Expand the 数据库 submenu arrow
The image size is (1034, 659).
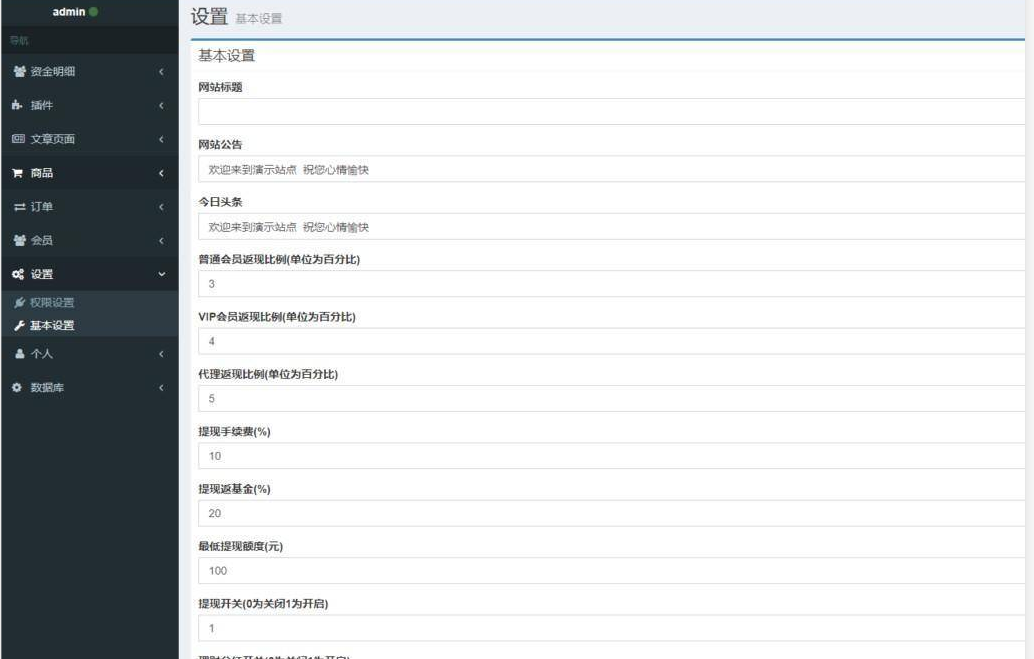(161, 387)
